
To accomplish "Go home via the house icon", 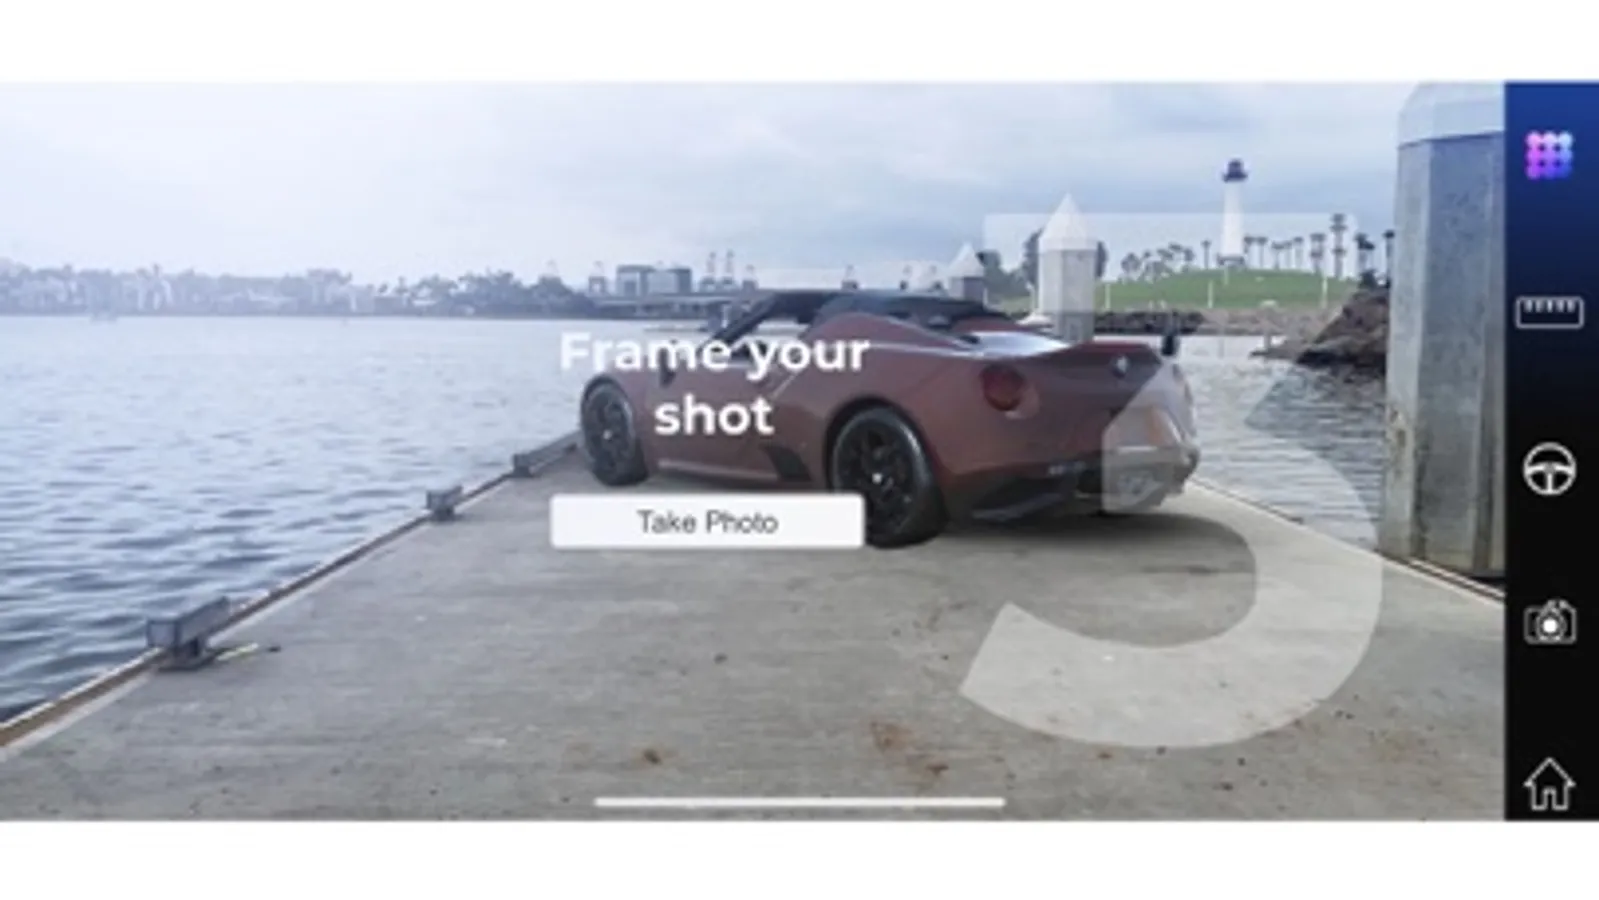I will [x=1549, y=783].
